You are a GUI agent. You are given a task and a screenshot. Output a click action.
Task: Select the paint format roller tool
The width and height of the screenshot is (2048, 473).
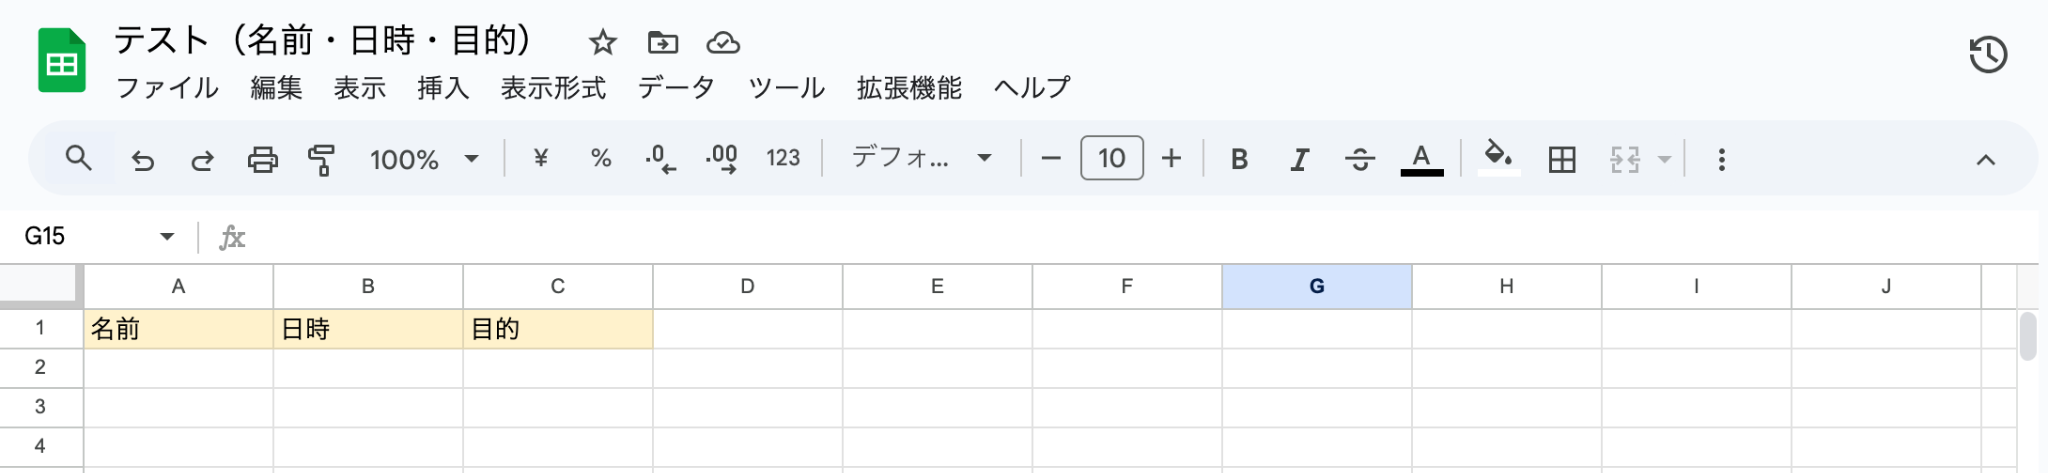(x=321, y=160)
